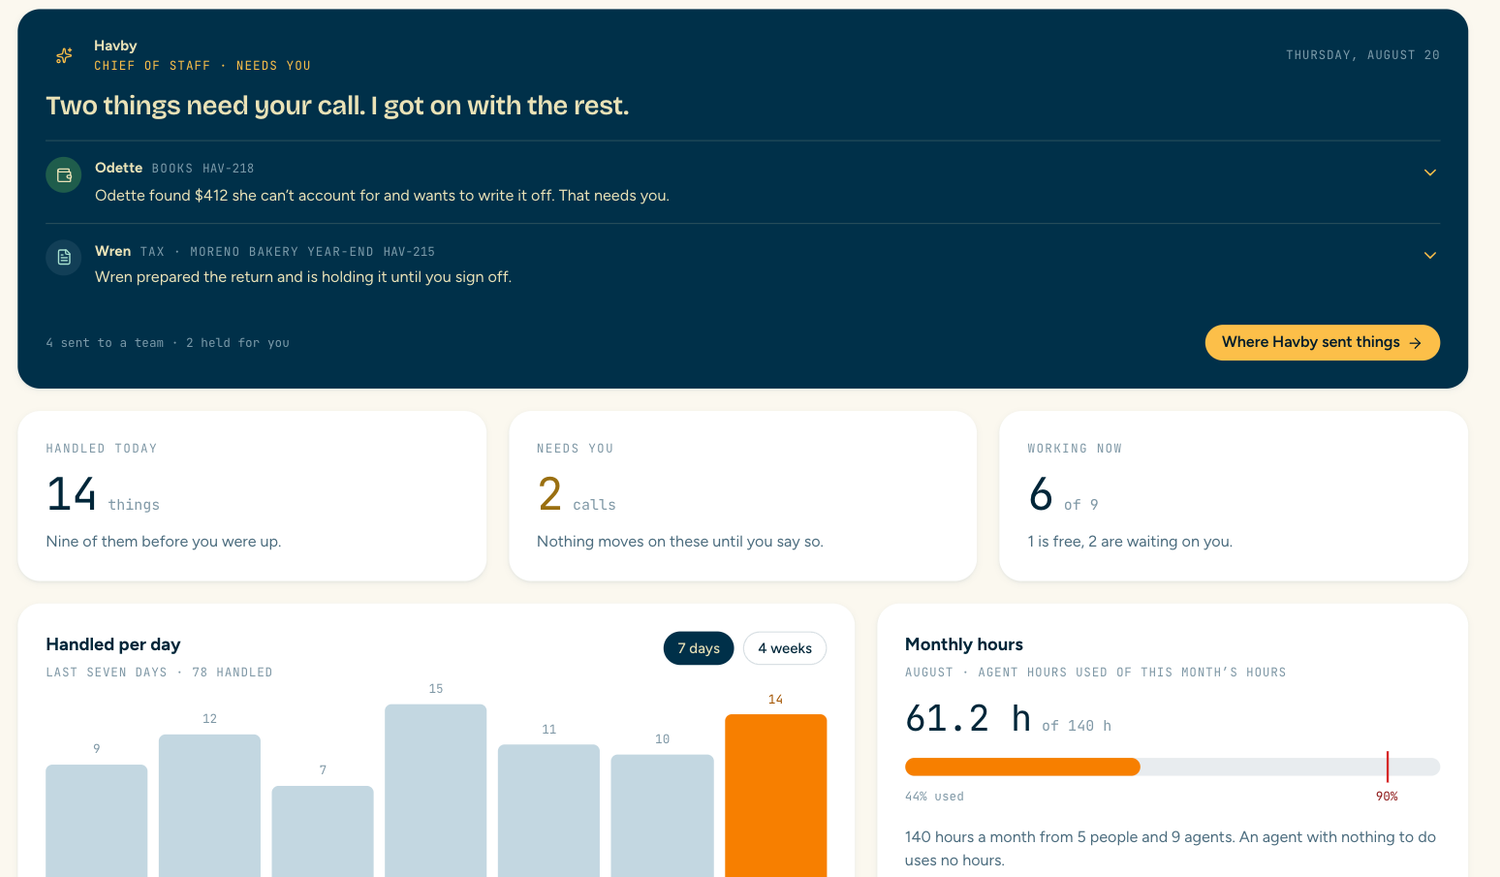Viewport: 1500px width, 877px height.
Task: Click 'Two things need your call' headline
Action: pos(337,105)
